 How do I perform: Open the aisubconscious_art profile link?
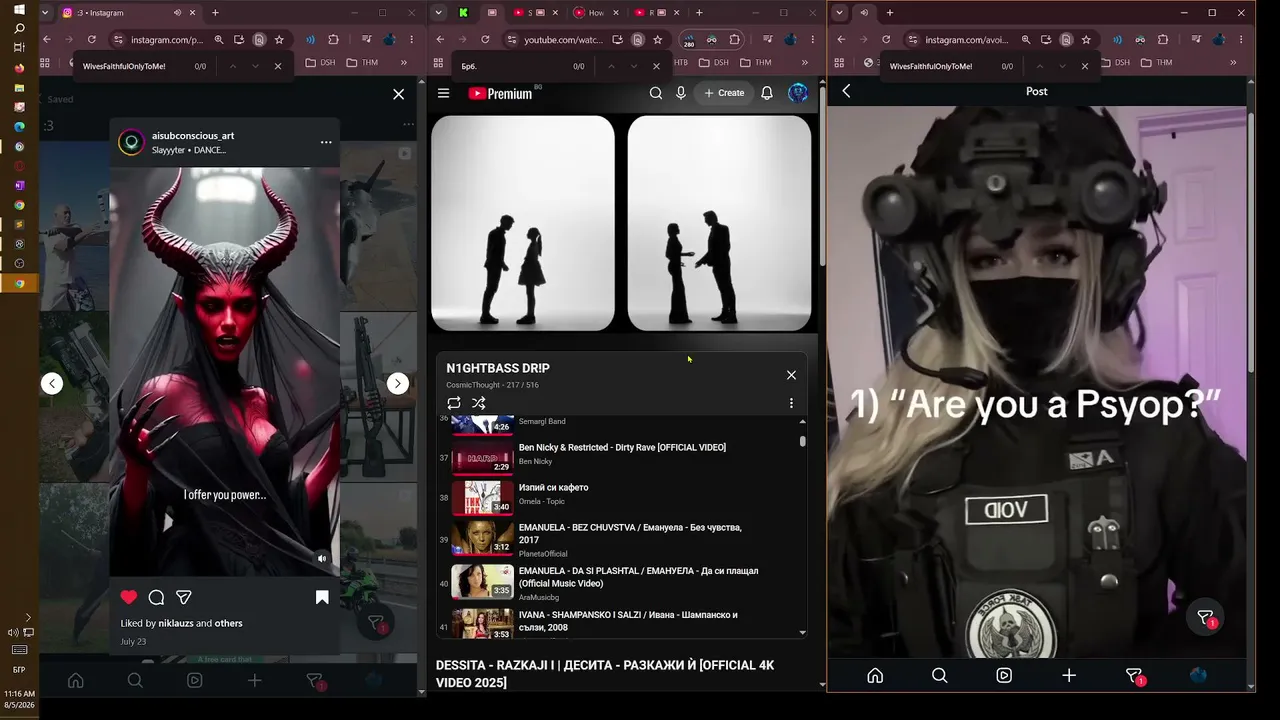pos(193,135)
